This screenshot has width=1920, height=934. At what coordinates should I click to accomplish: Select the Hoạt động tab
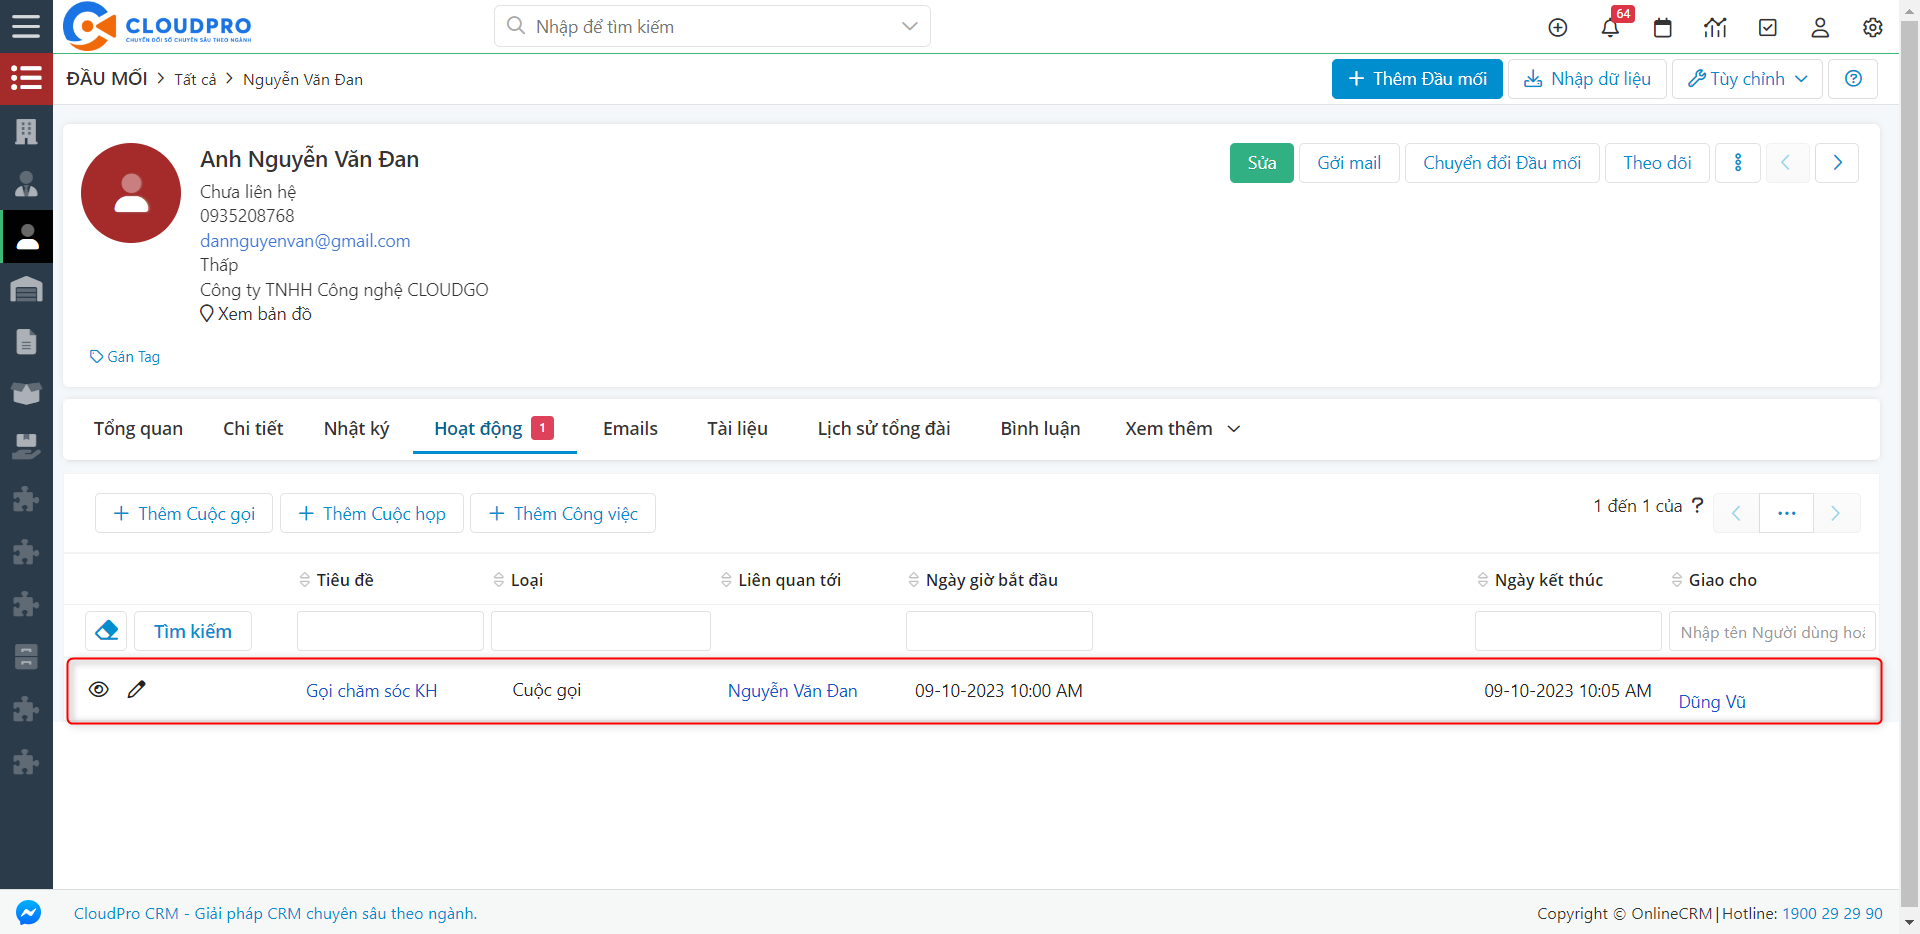tap(494, 429)
